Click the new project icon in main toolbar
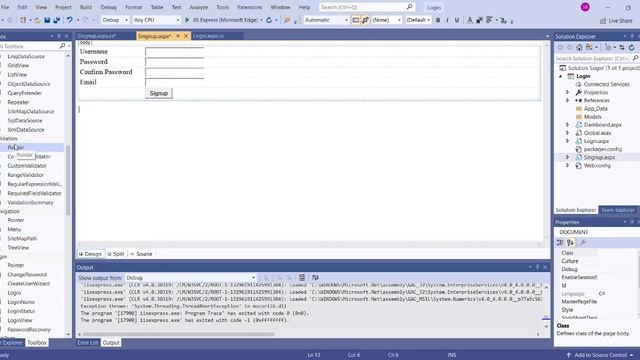This screenshot has width=640, height=360. point(23,20)
